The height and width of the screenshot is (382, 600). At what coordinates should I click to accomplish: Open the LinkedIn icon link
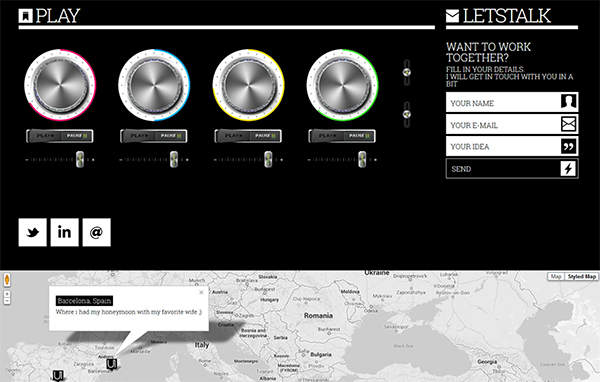point(64,232)
